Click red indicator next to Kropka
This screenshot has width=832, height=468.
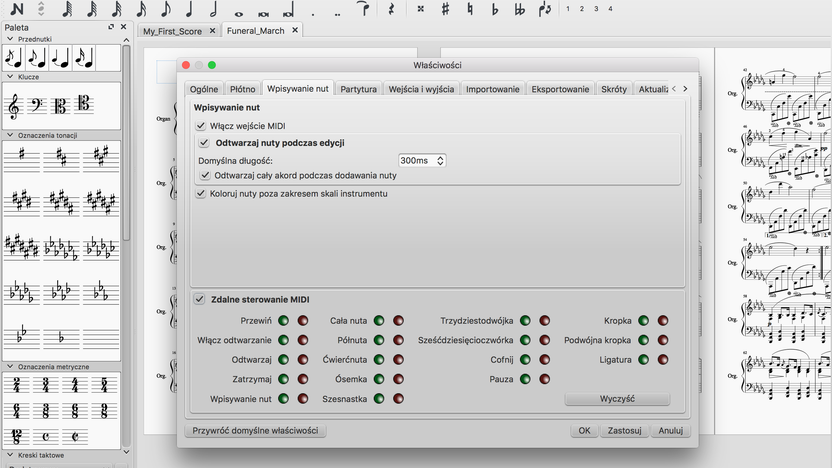[x=663, y=320]
